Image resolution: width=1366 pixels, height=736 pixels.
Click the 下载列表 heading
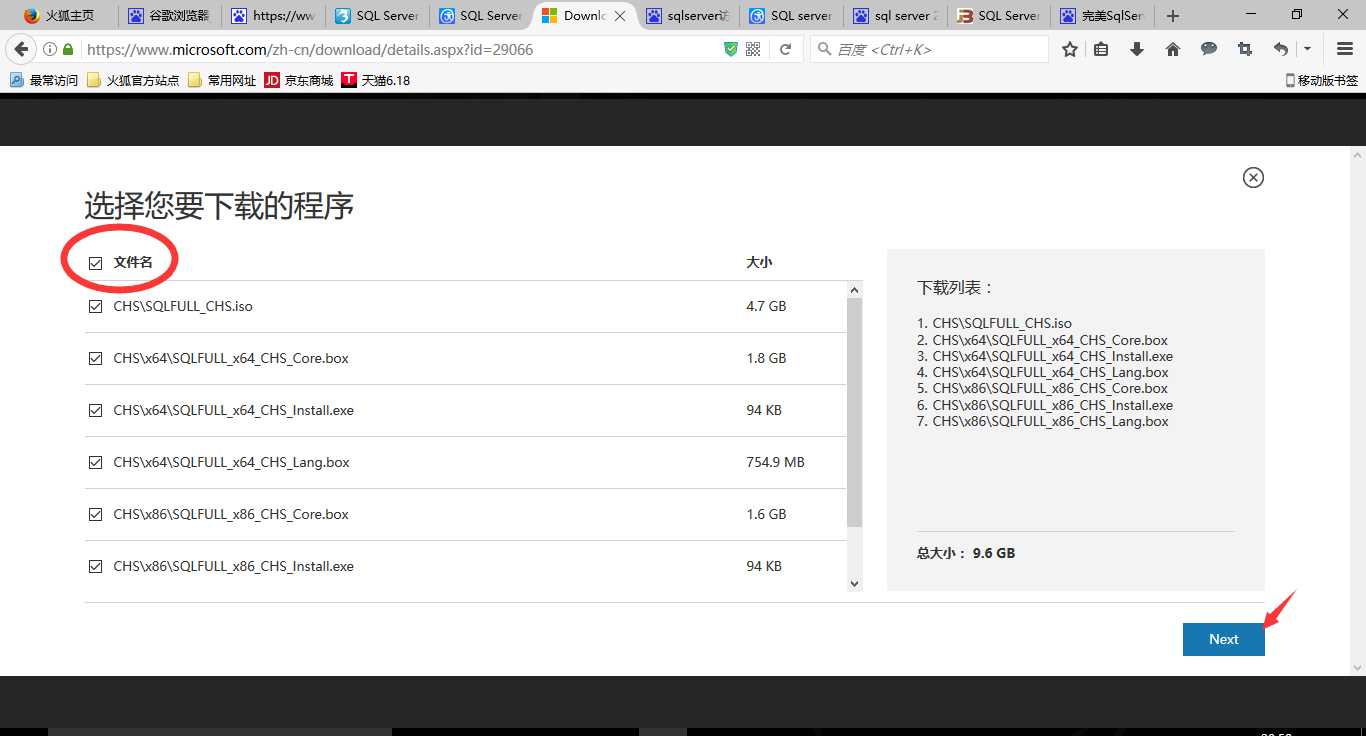point(956,288)
